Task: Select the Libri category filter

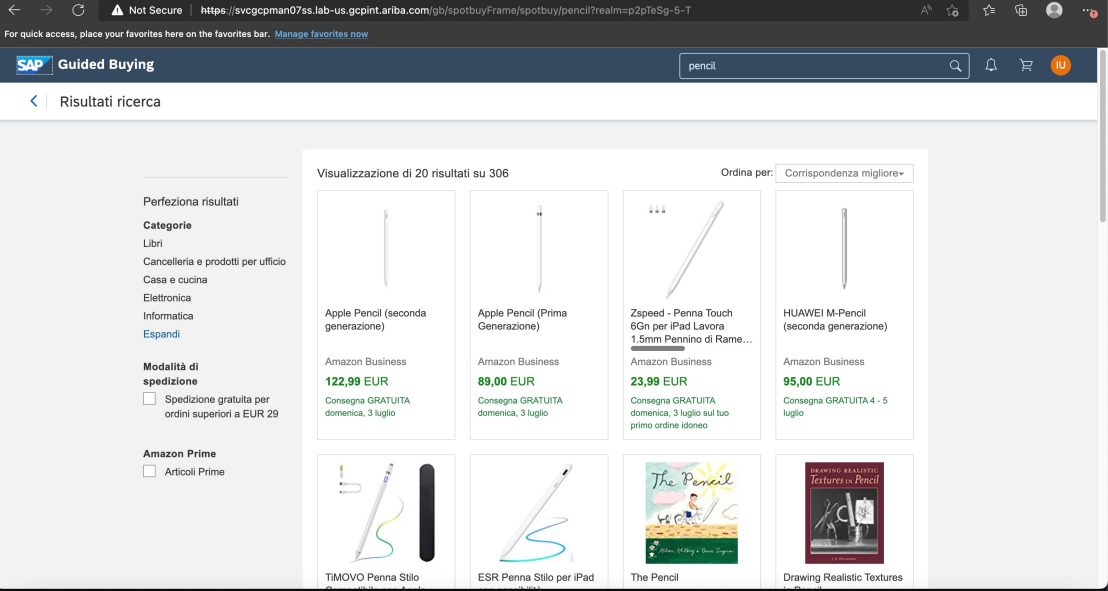Action: coord(152,243)
